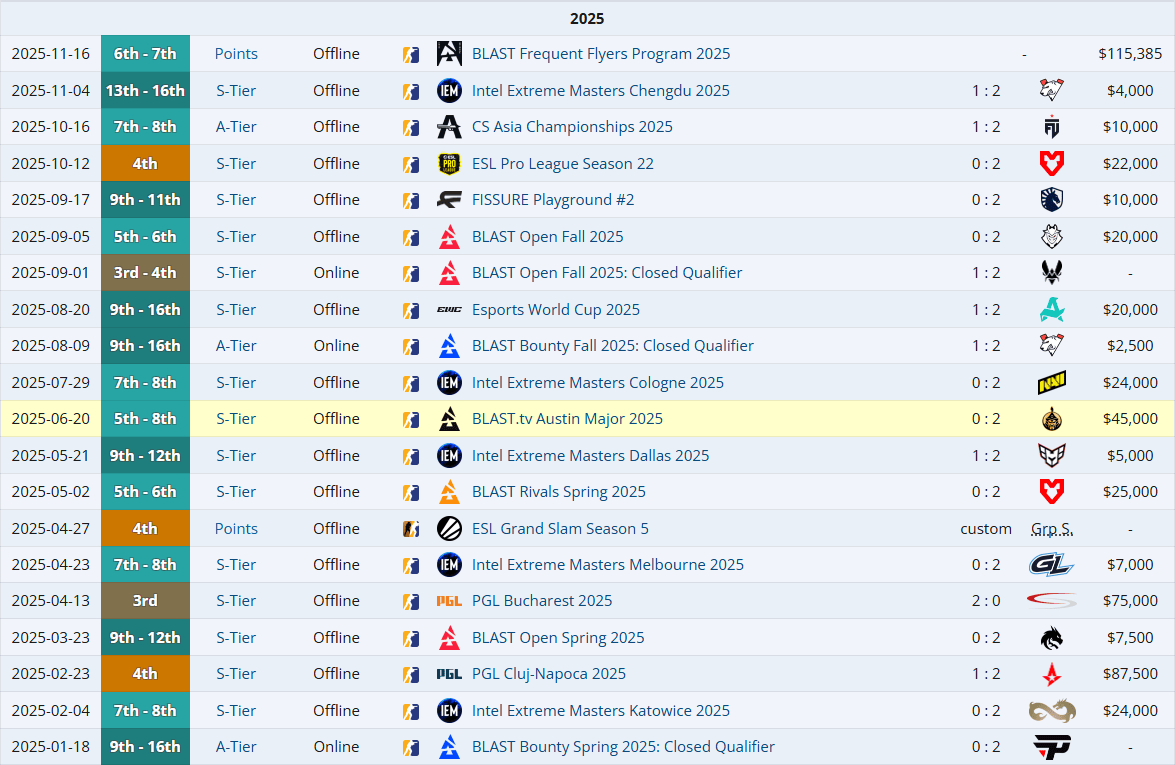Click S-Tier link in PGL Cluj-Napoca row

(236, 674)
